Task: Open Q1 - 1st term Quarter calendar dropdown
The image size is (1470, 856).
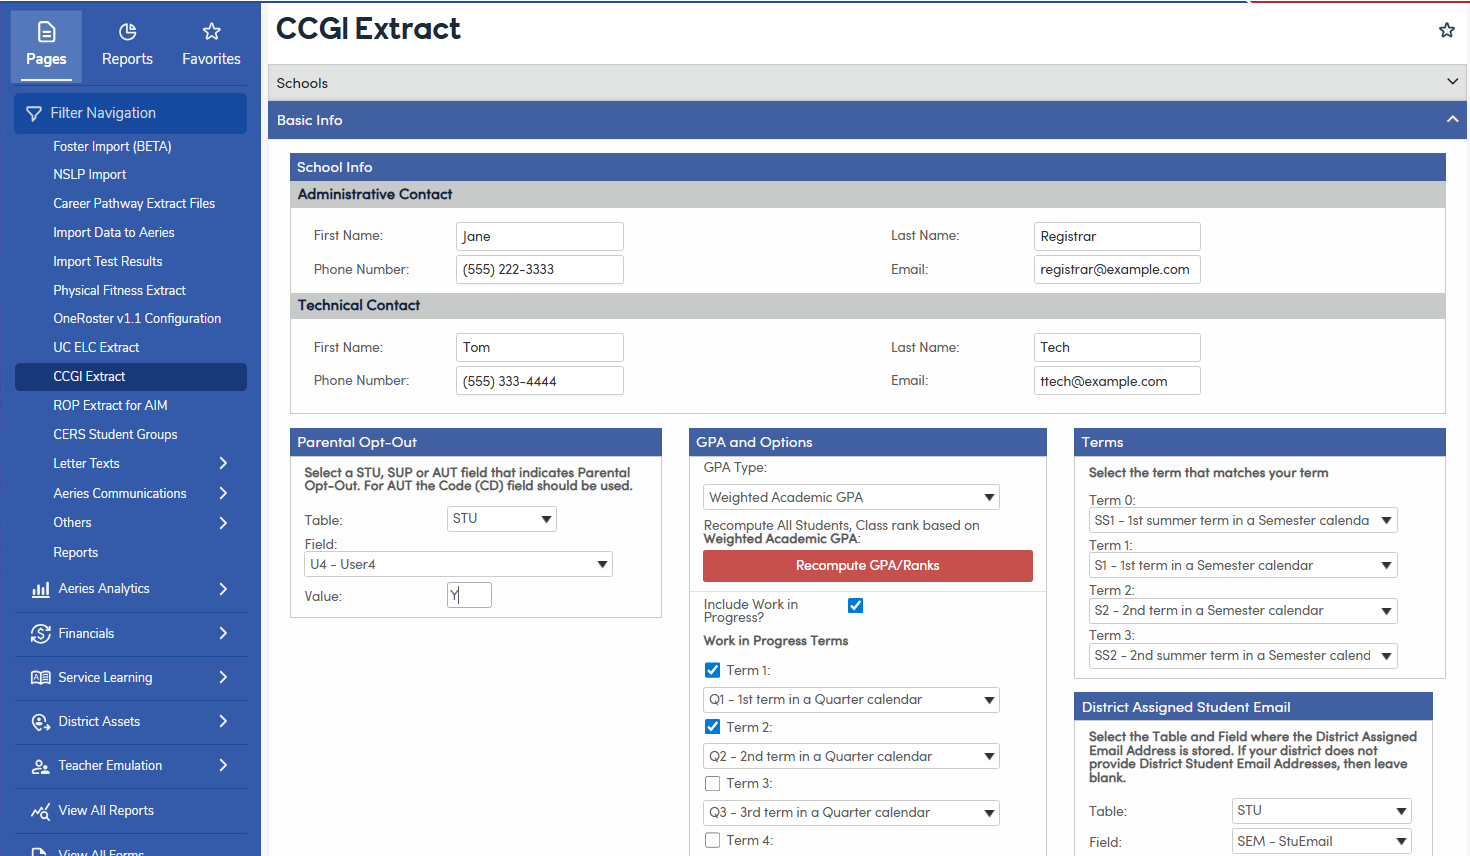Action: point(851,700)
